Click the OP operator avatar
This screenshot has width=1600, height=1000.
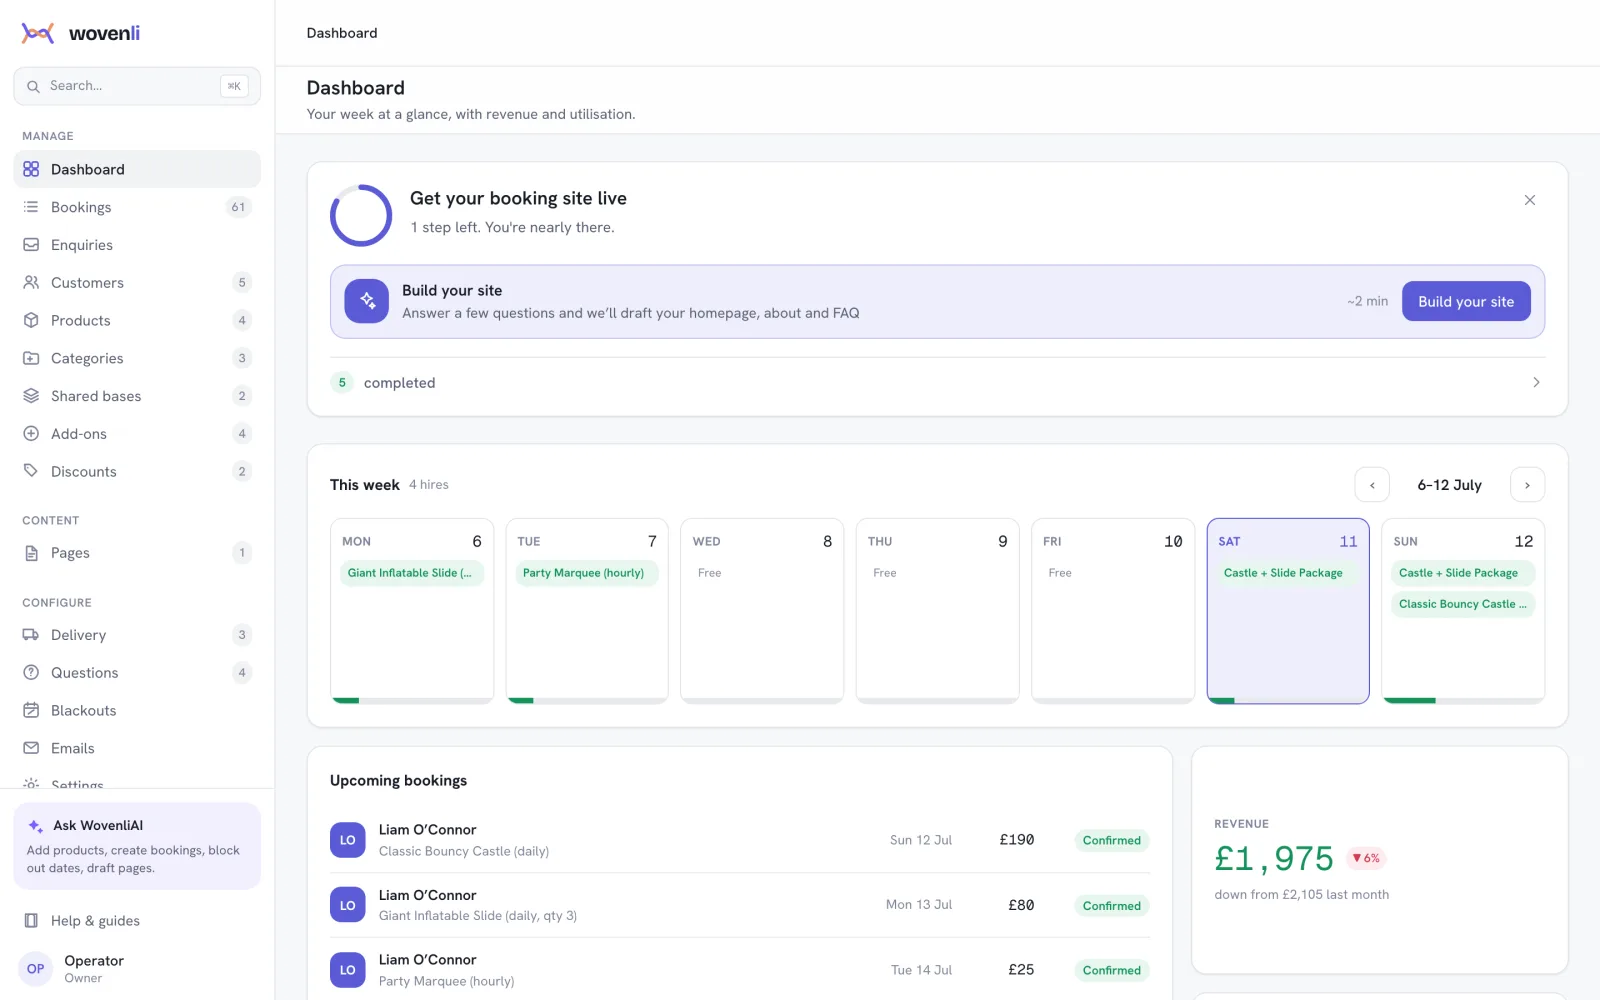[36, 969]
